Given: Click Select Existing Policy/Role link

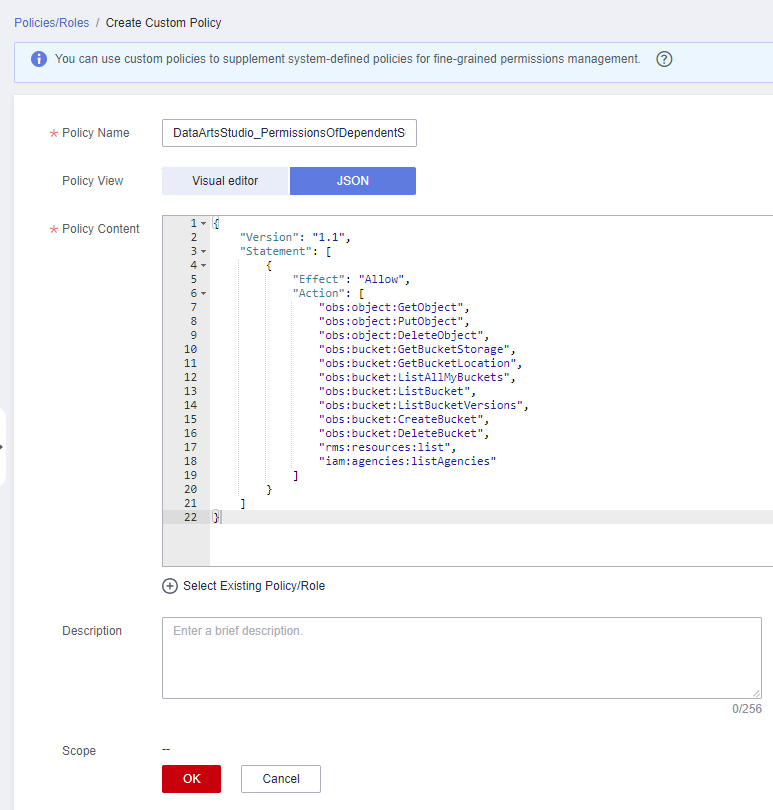Looking at the screenshot, I should click(x=254, y=586).
